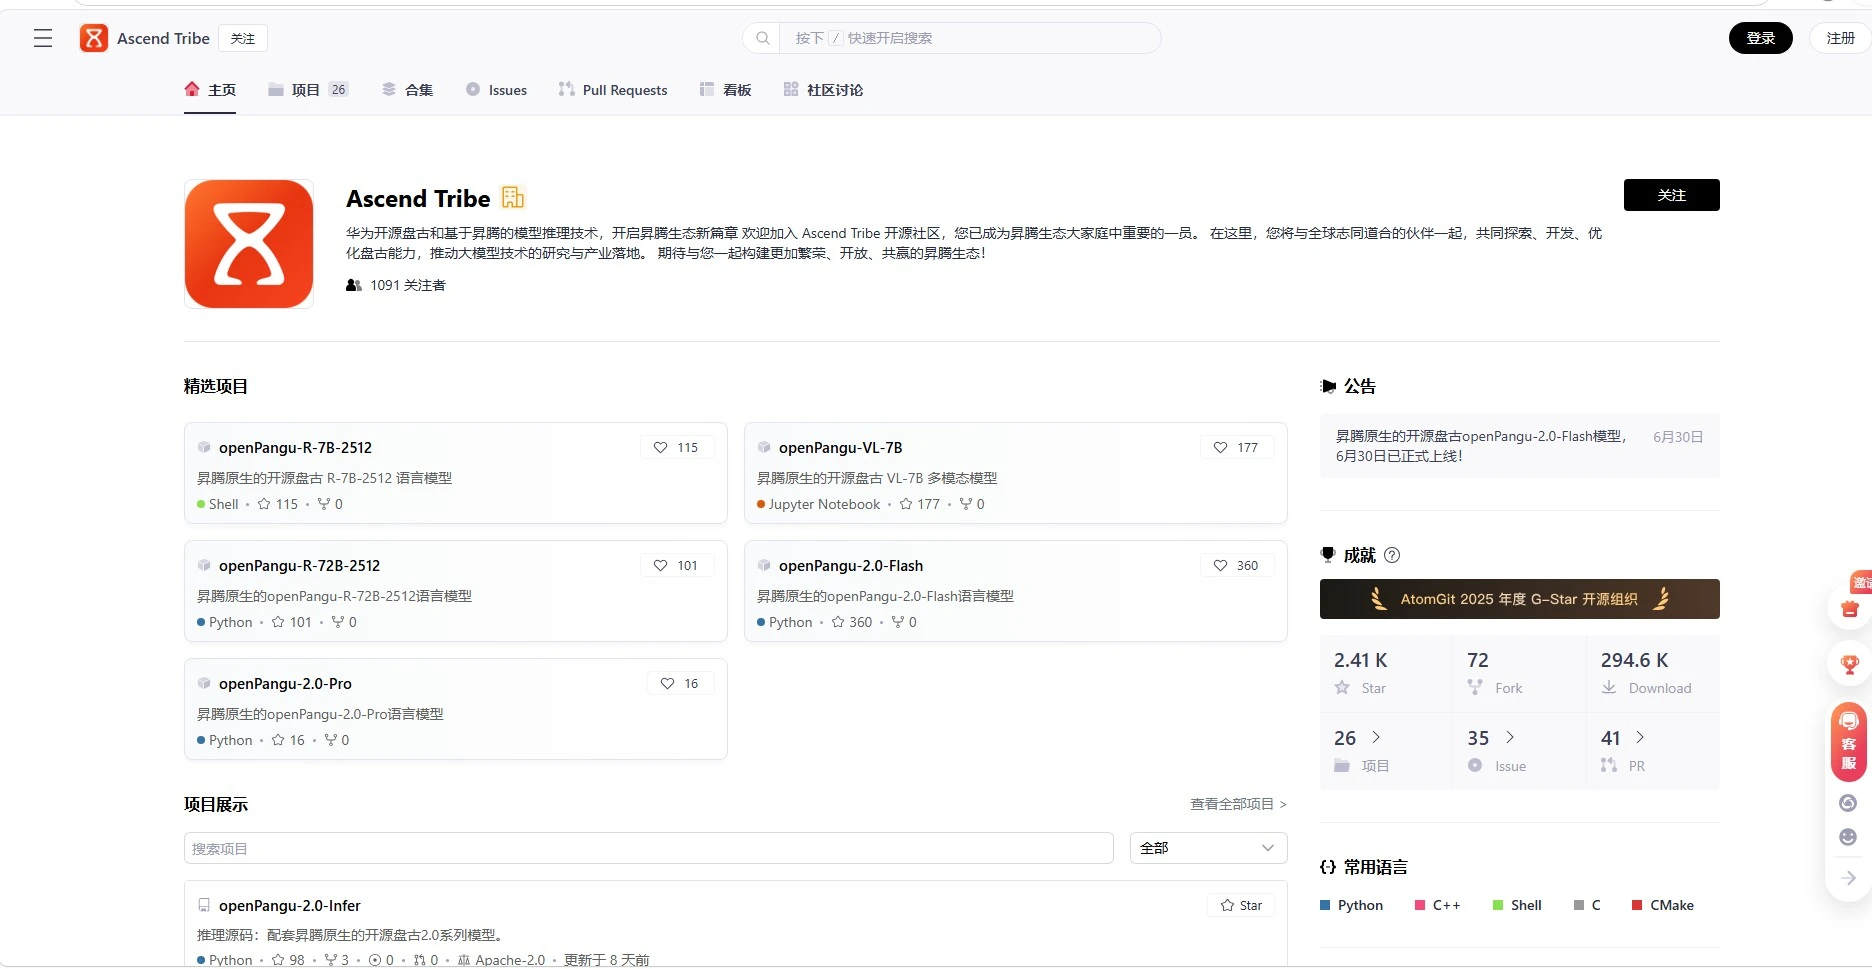
Task: Click the gift icon in side toolbar
Action: (x=1849, y=608)
